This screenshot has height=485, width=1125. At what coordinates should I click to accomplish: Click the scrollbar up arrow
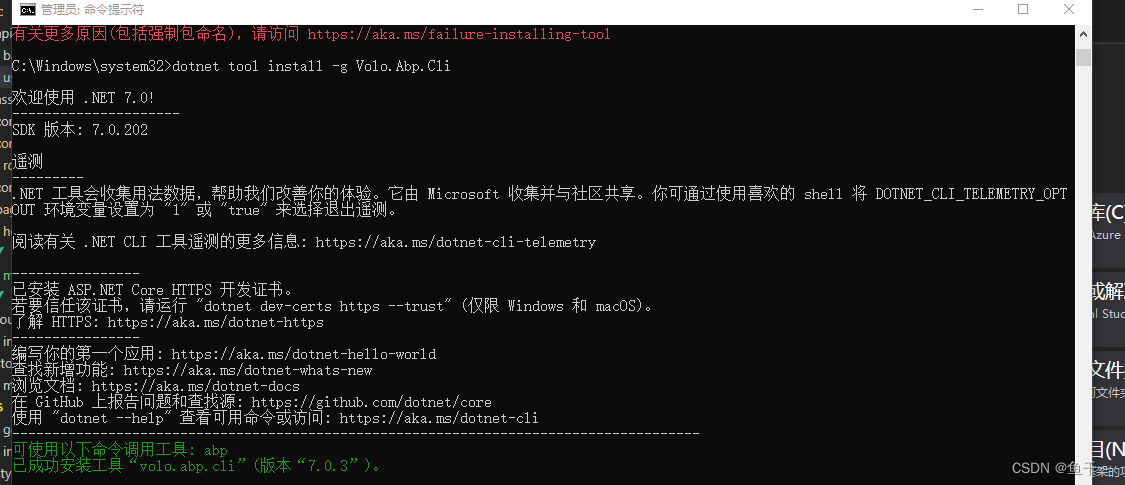[1083, 33]
